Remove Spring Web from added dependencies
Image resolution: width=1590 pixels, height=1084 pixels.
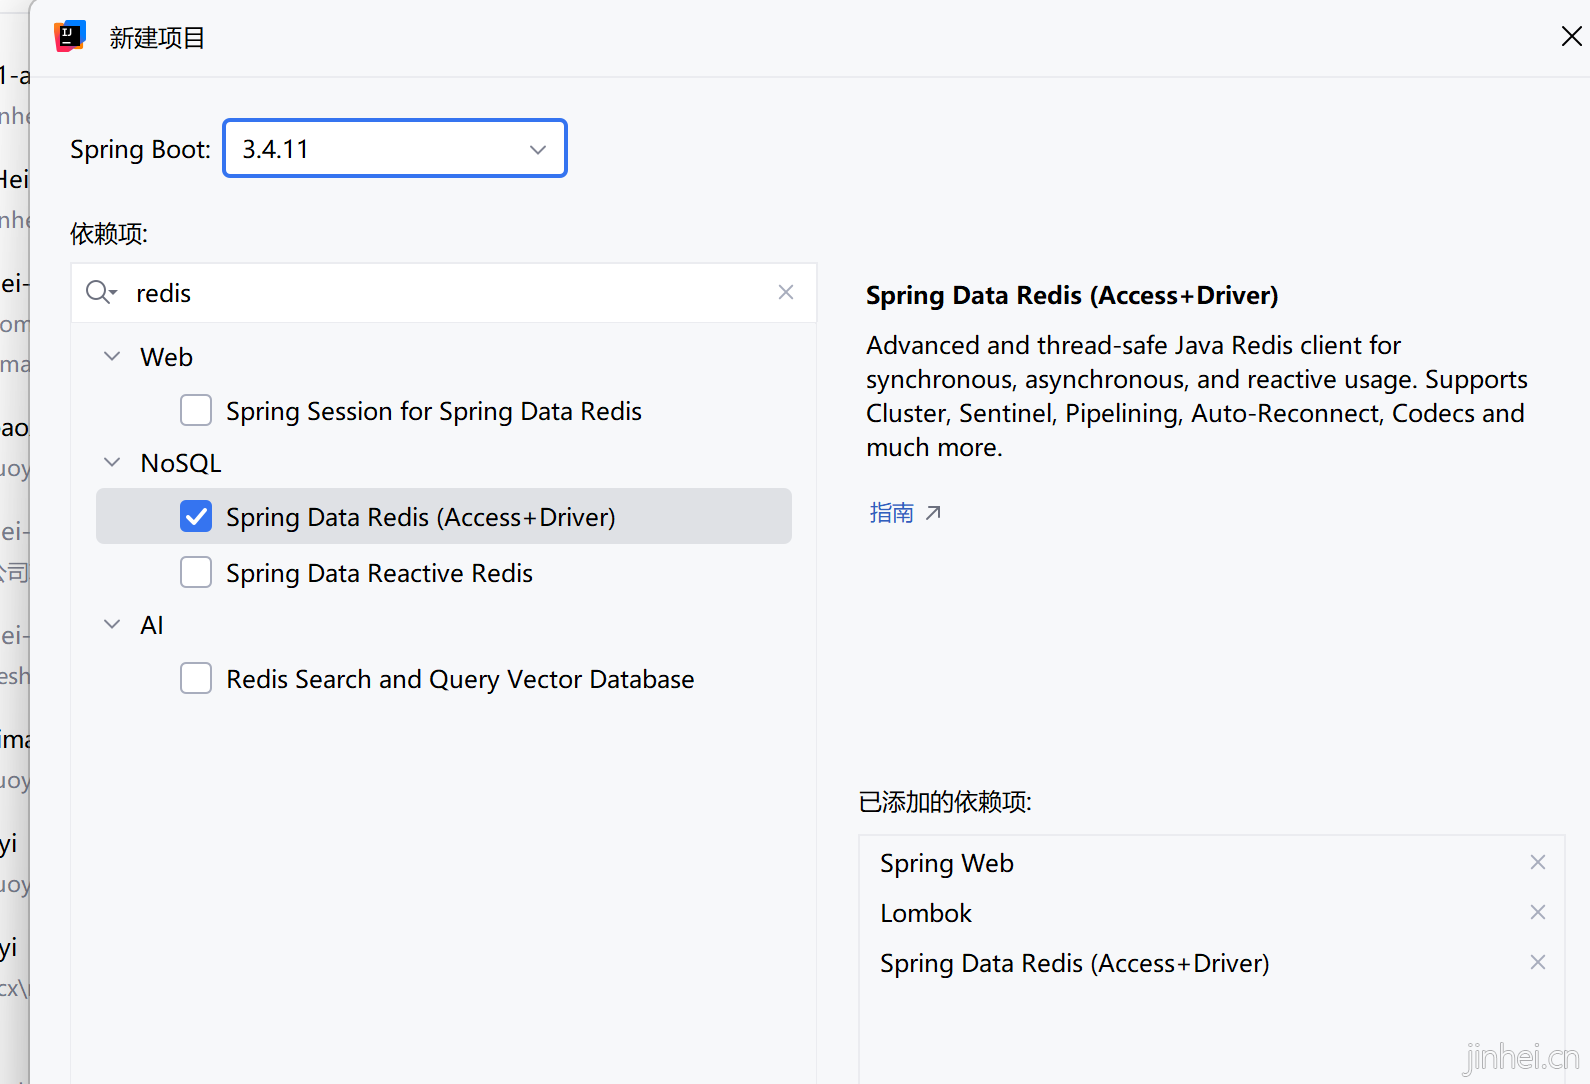1538,862
